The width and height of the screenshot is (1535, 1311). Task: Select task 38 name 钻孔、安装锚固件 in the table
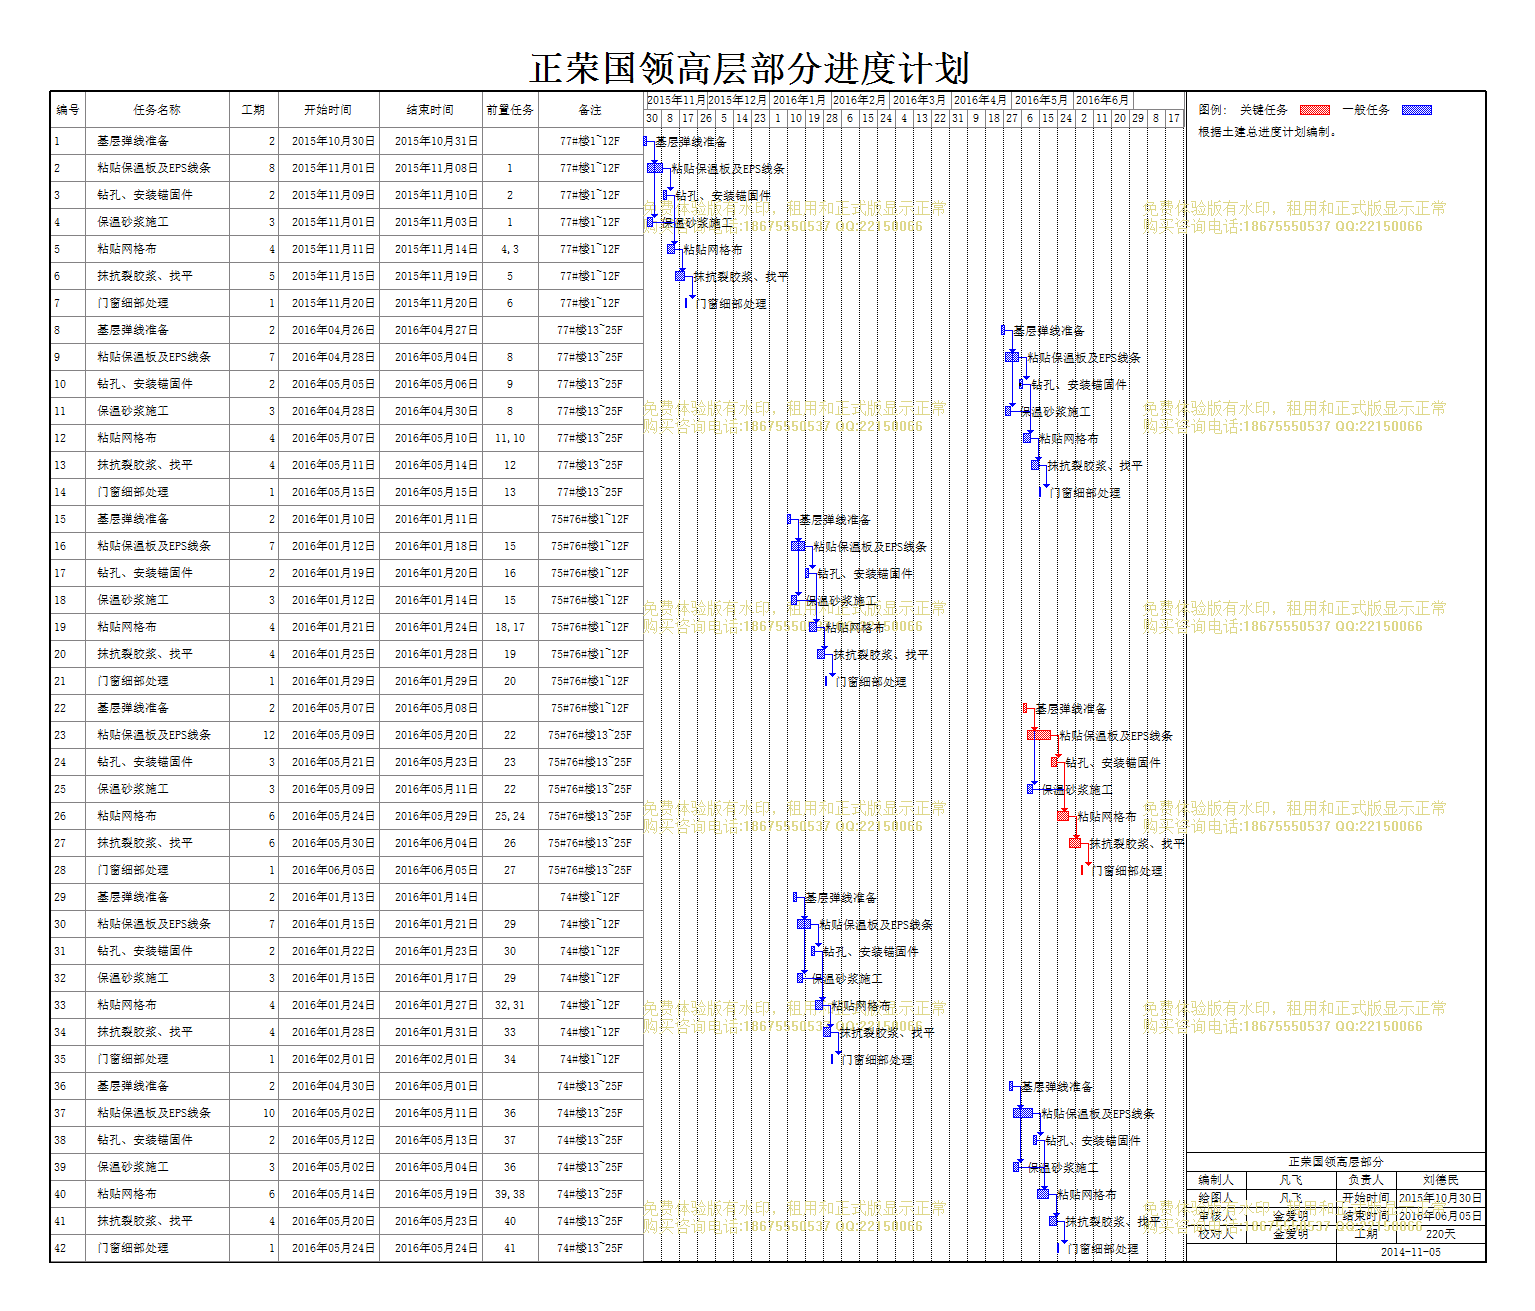tap(145, 1140)
